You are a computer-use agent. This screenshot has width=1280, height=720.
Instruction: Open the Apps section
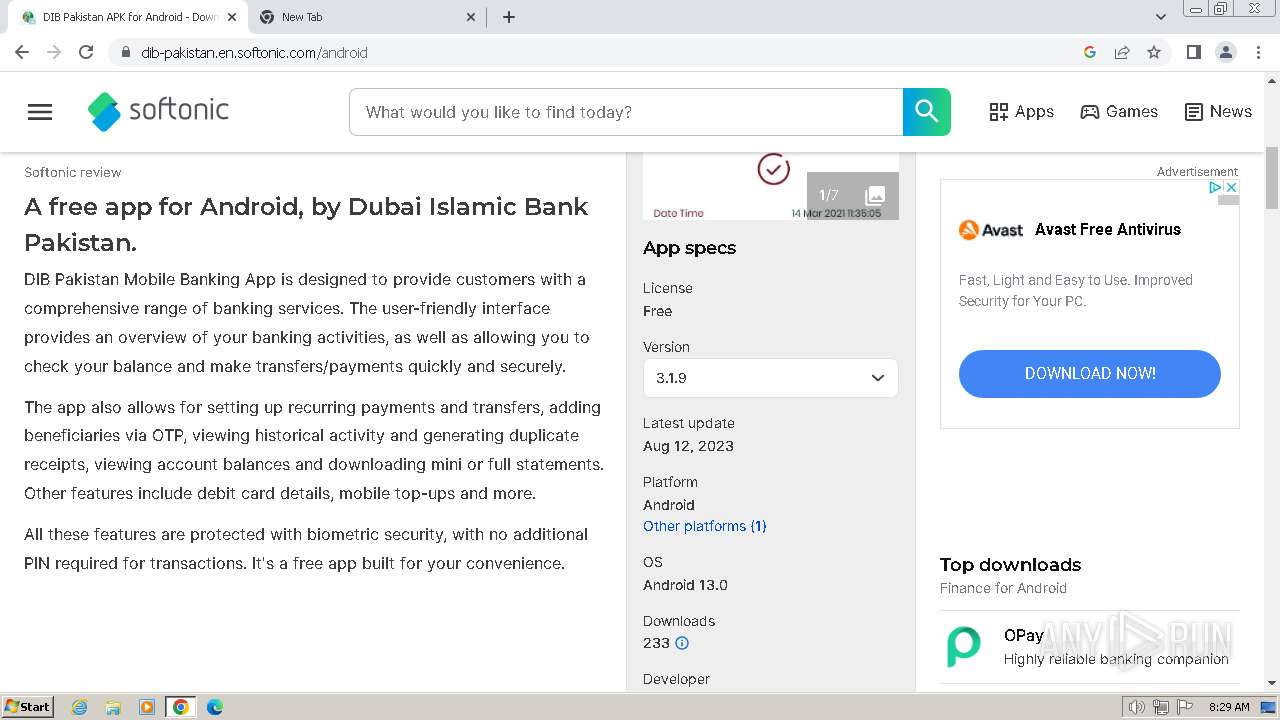click(x=1021, y=112)
